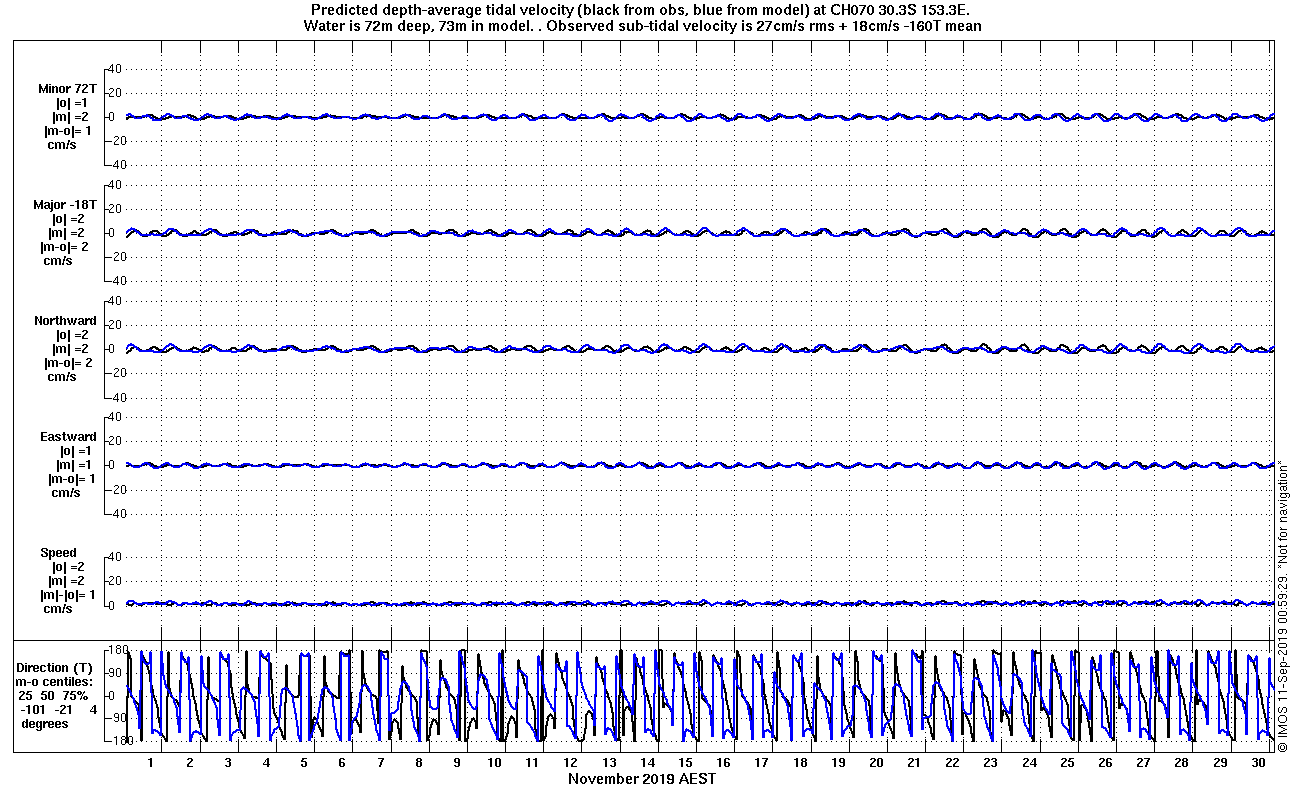
Task: Click the 'Eastward' panel label
Action: (x=69, y=437)
